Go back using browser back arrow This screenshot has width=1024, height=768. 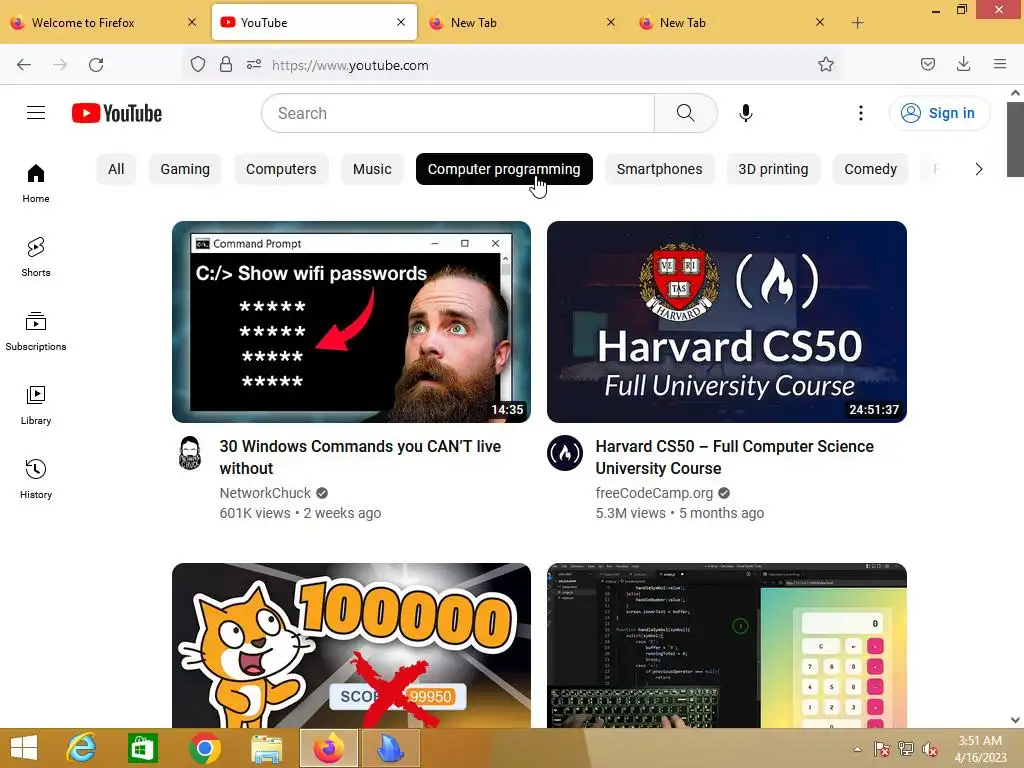tap(24, 65)
